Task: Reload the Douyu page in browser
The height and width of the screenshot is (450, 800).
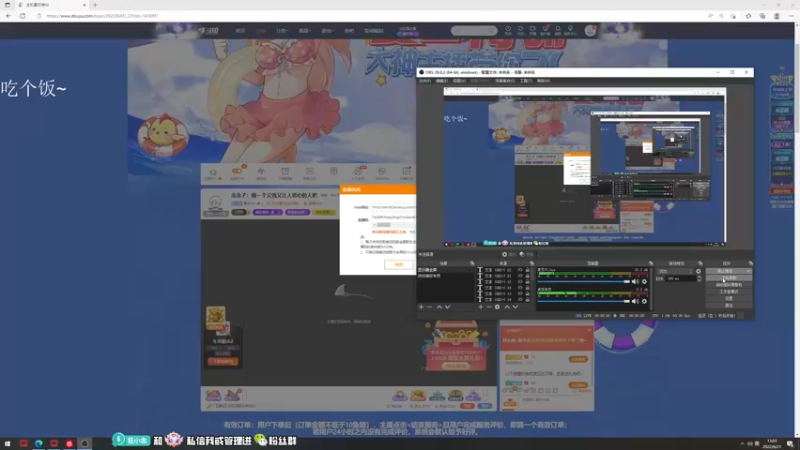Action: click(22, 16)
